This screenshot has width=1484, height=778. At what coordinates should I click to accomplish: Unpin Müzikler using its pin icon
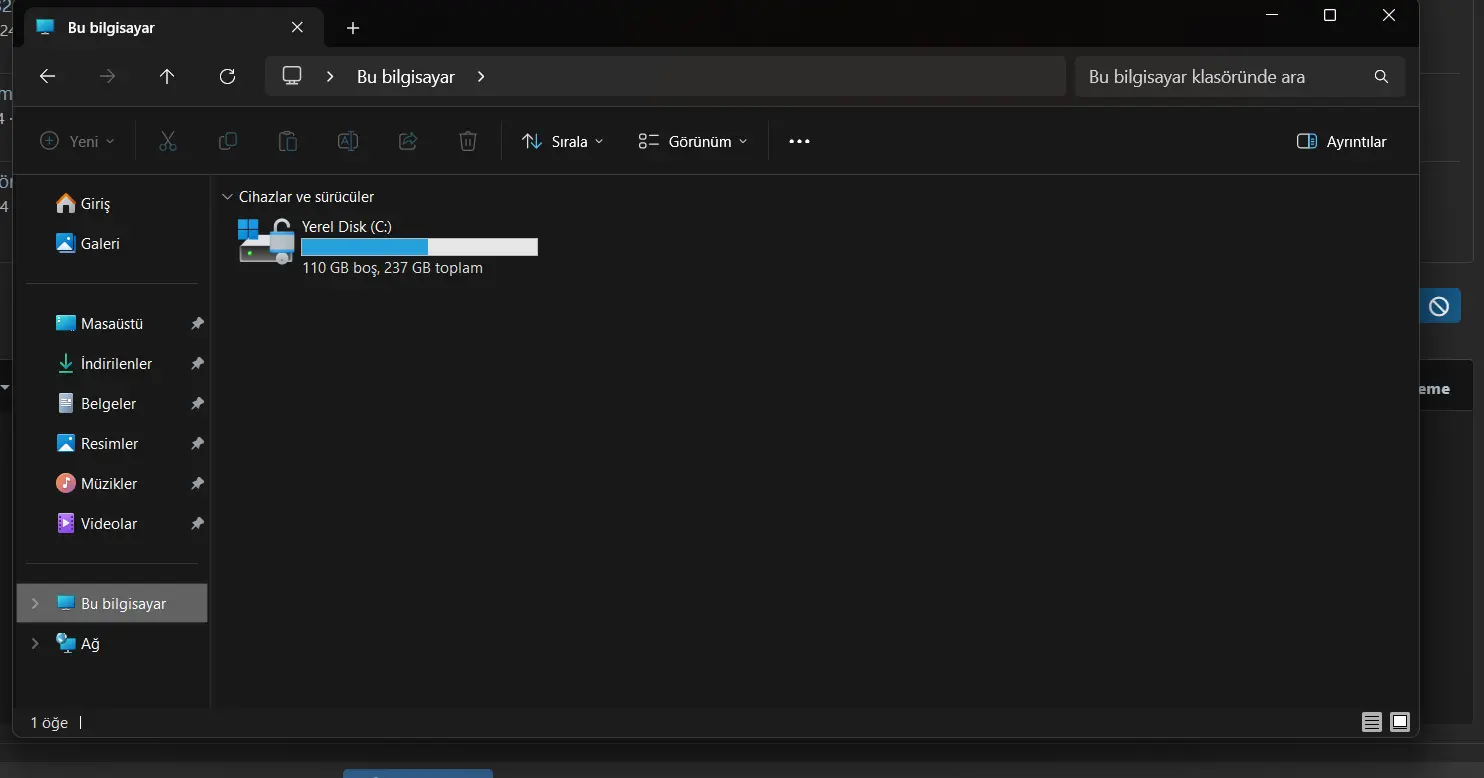(197, 484)
